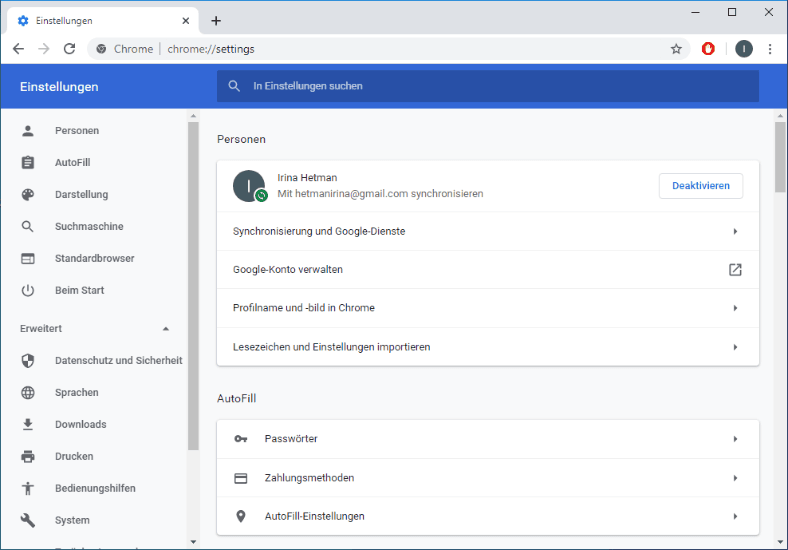This screenshot has width=788, height=550.
Task: Click the AutoFill clipboard icon
Action: pyautogui.click(x=28, y=162)
